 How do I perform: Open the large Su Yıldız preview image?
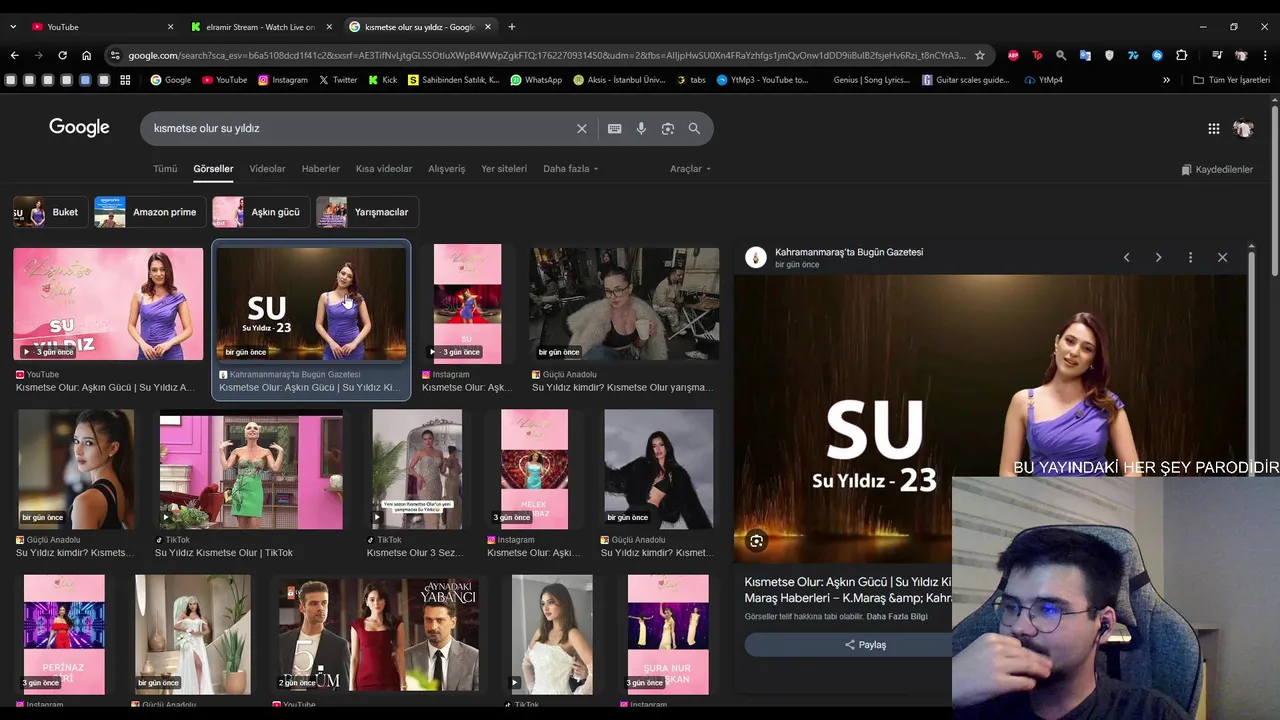(990, 419)
